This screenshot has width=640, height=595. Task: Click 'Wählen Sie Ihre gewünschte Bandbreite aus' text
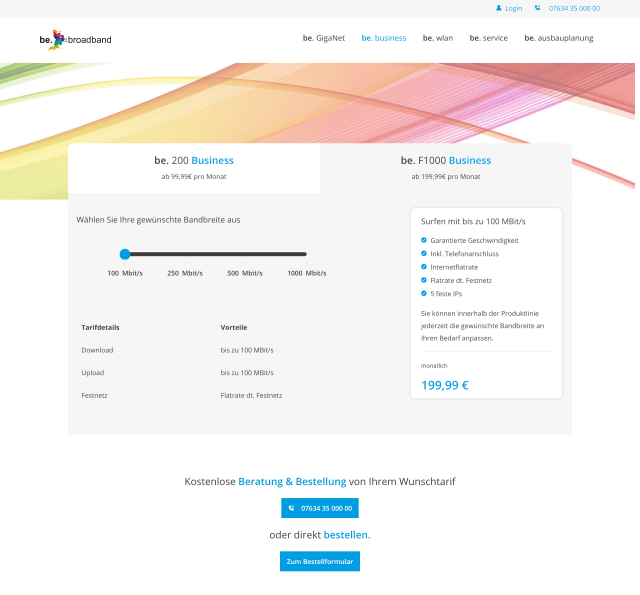click(158, 220)
